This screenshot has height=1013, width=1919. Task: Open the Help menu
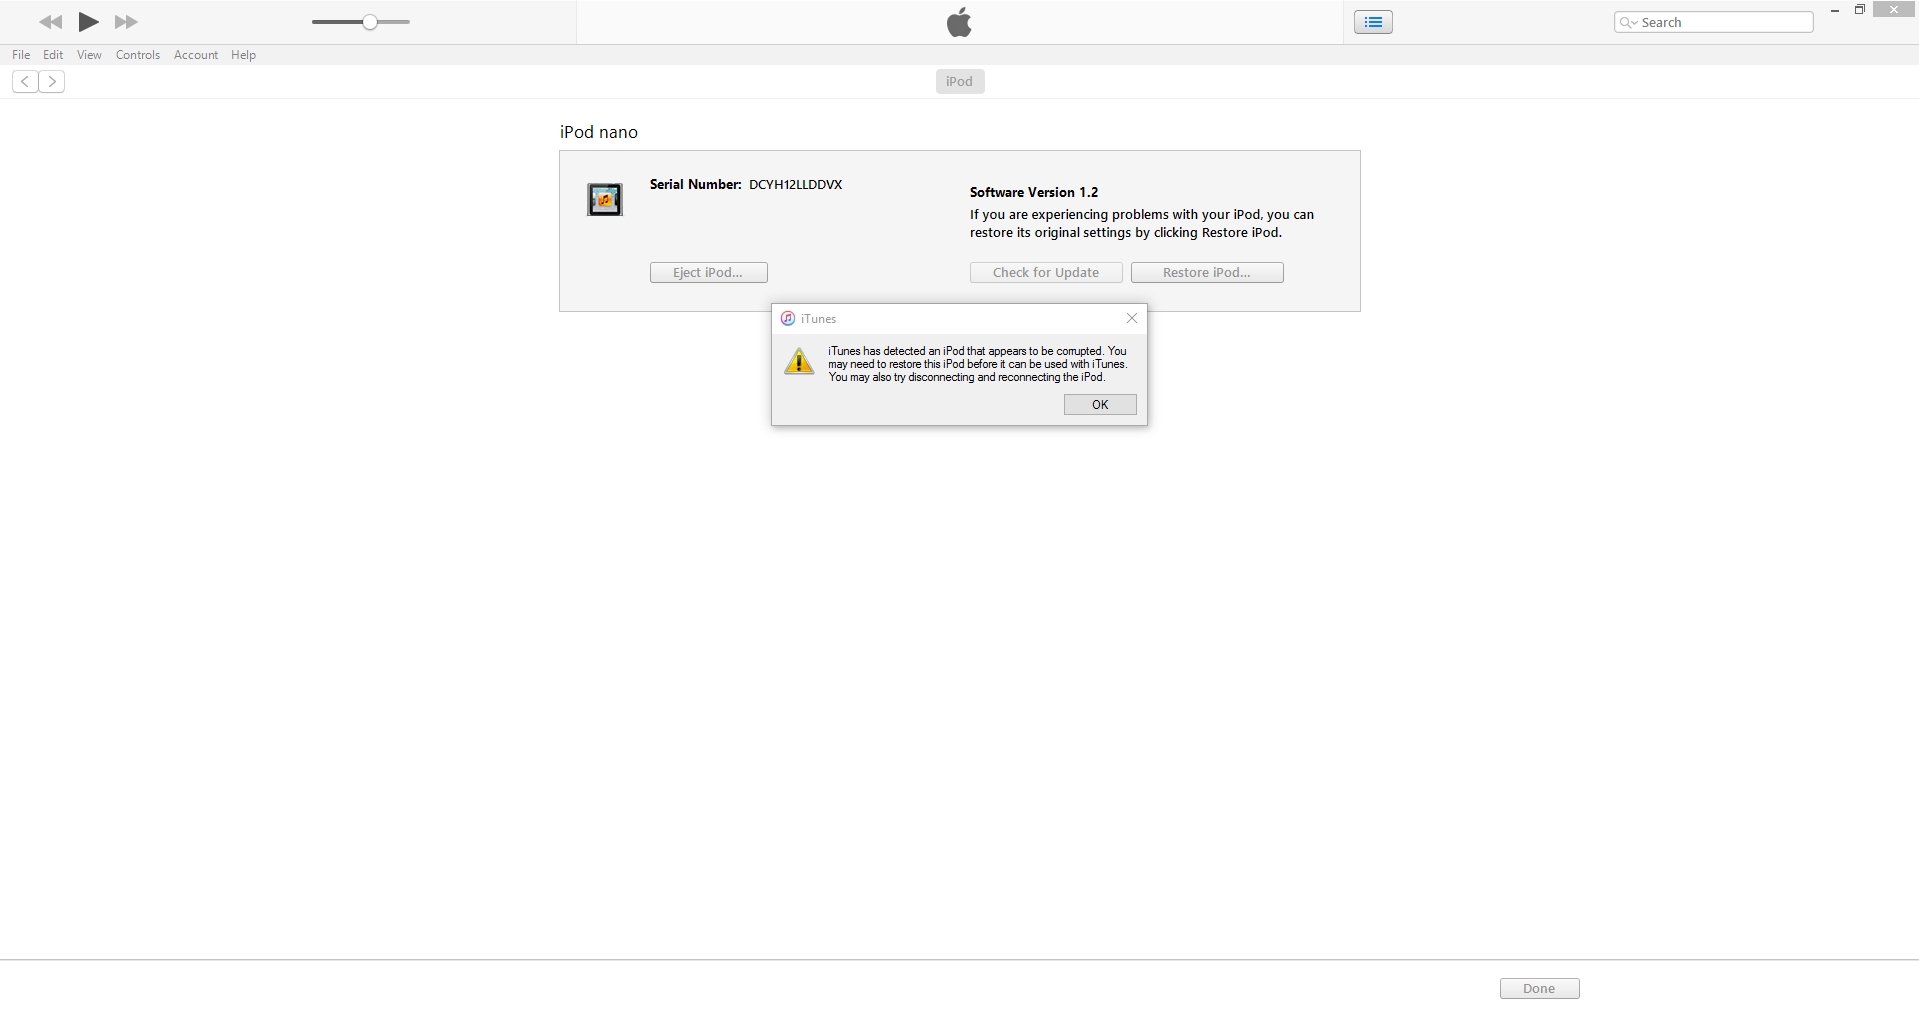click(243, 55)
